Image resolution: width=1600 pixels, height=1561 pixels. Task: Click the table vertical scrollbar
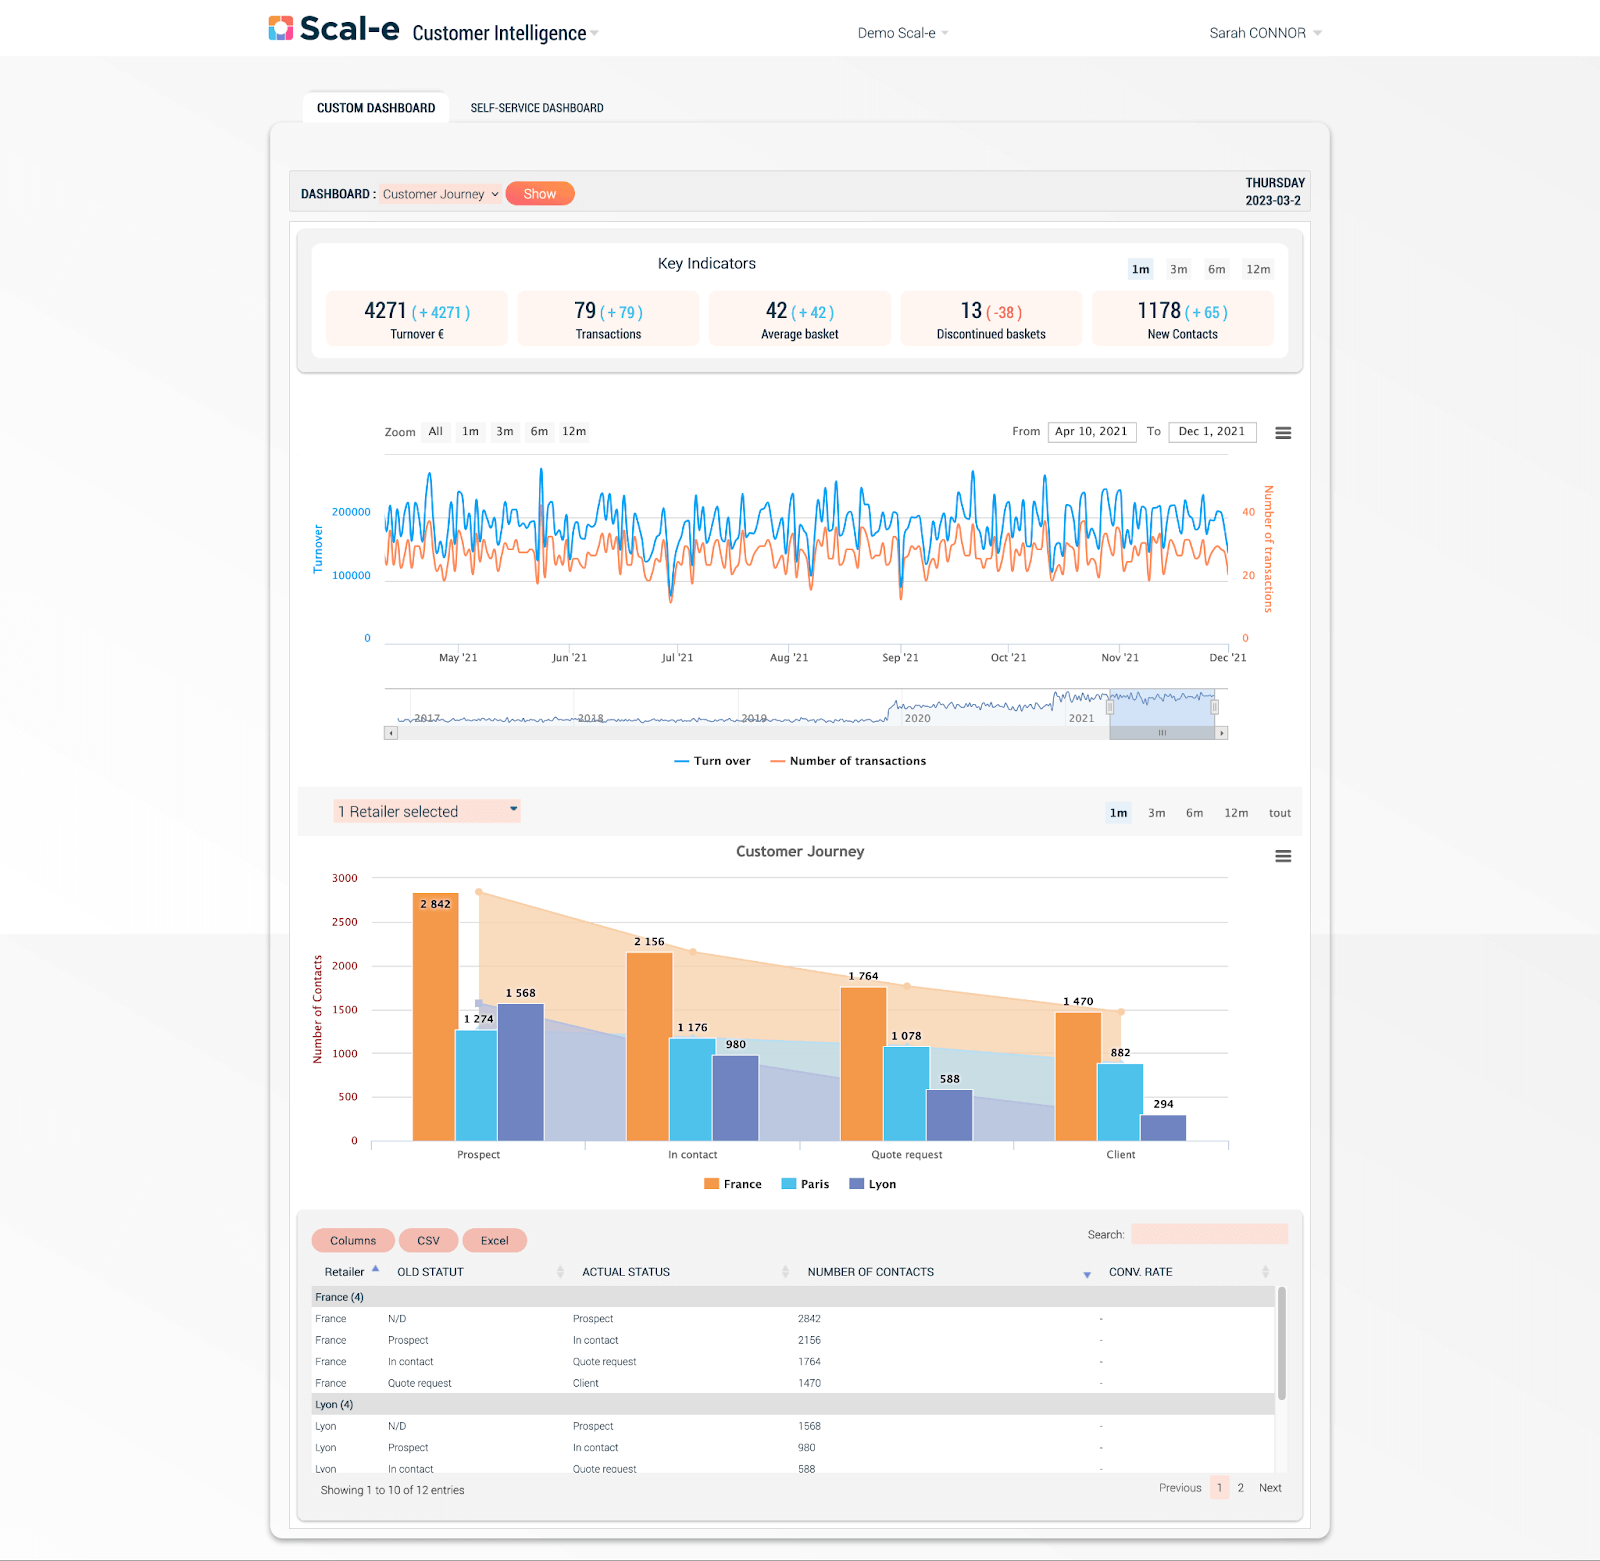[x=1281, y=1344]
